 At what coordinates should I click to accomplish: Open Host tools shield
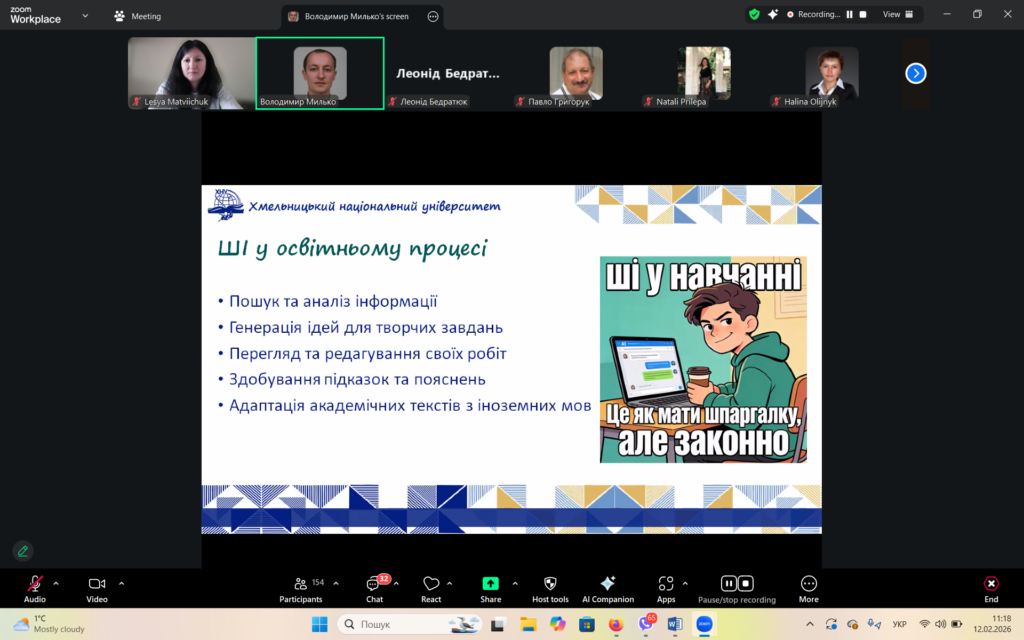click(x=550, y=589)
